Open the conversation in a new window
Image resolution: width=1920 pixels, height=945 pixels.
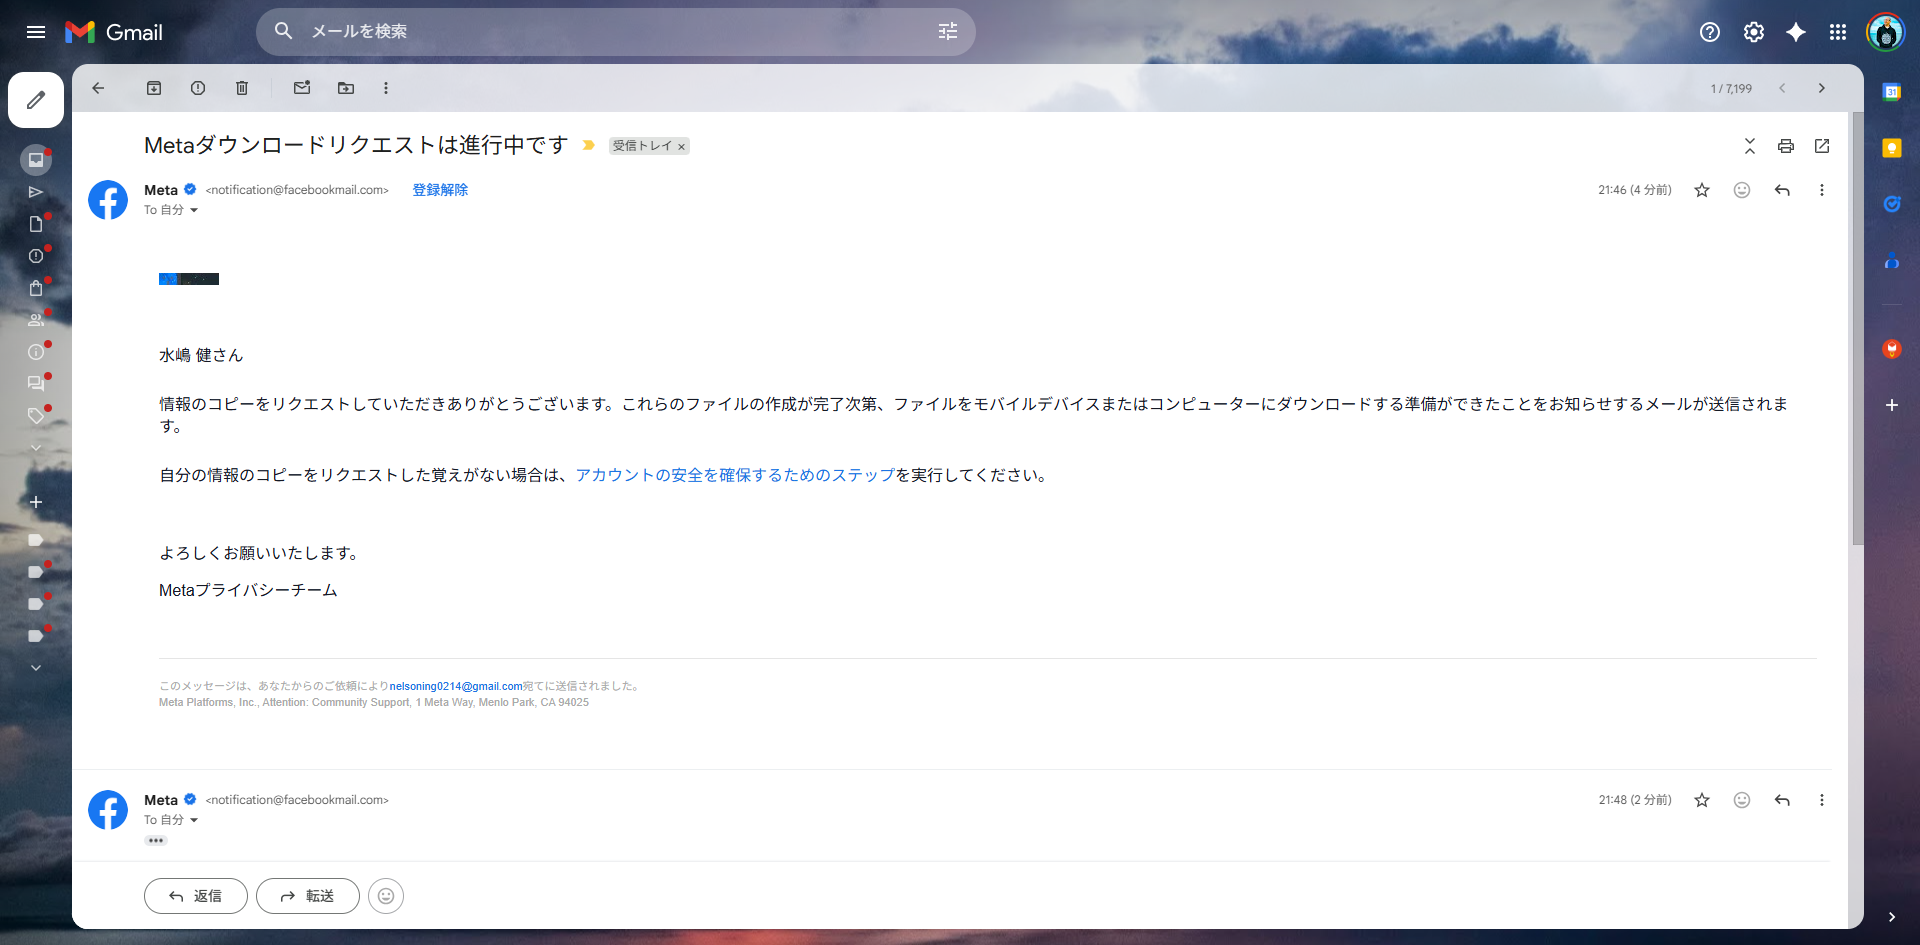coord(1822,146)
